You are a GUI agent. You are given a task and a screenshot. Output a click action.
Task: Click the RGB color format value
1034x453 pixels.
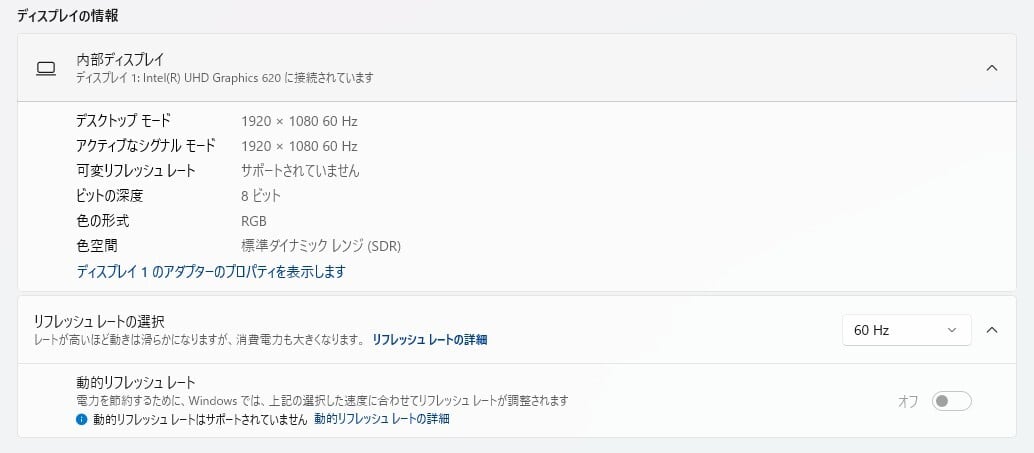[x=254, y=221]
